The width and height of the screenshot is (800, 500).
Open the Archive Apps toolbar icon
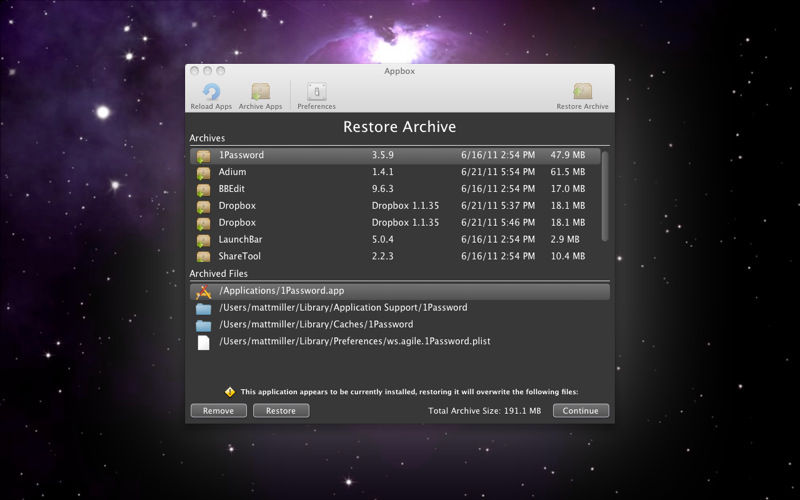pyautogui.click(x=260, y=92)
